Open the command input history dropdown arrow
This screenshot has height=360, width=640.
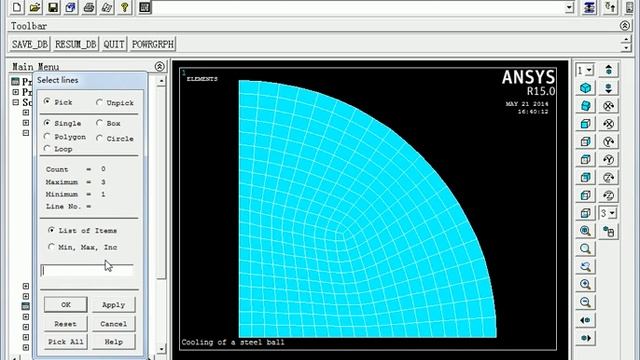pos(569,7)
